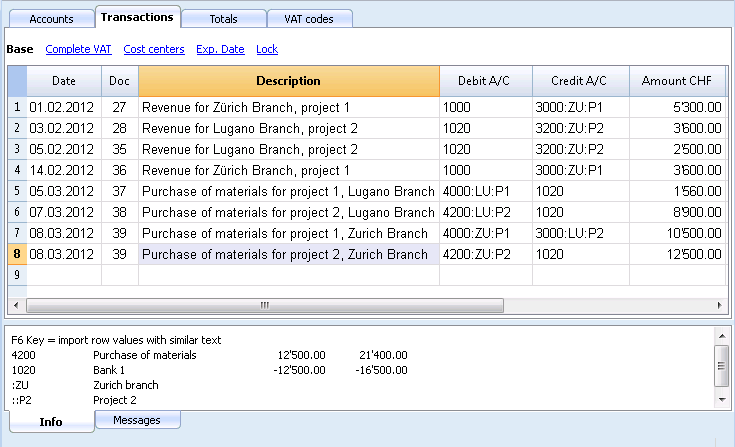
Task: Click credit account 3000:ZU:P1 in row 4
Action: [581, 170]
